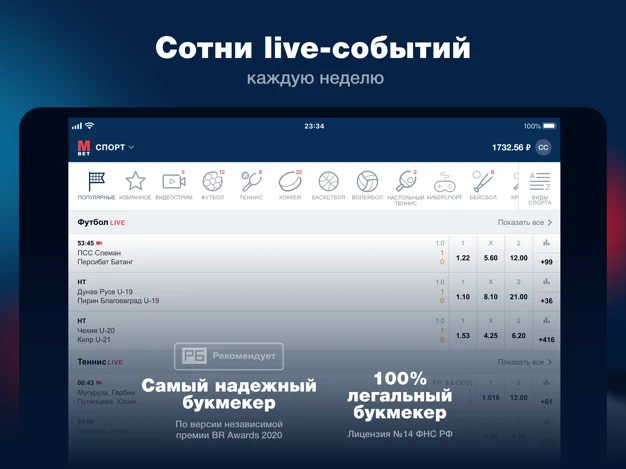The image size is (626, 469).
Task: Open +99 more markets for ПСС Слеман
Action: point(546,262)
